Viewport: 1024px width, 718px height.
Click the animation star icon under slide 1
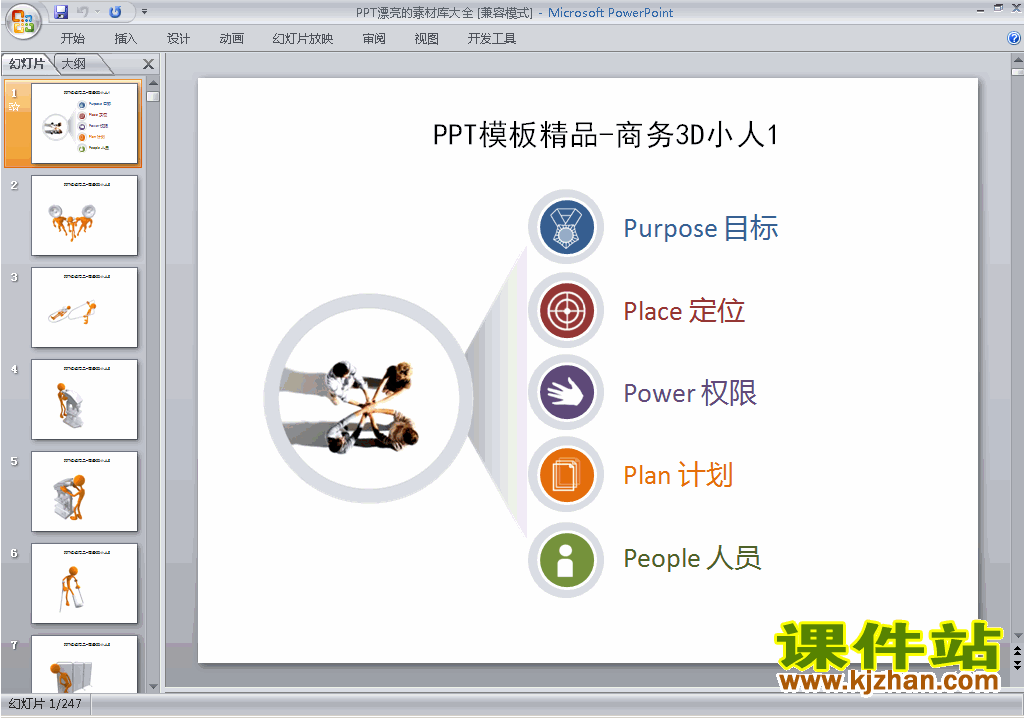[x=14, y=106]
